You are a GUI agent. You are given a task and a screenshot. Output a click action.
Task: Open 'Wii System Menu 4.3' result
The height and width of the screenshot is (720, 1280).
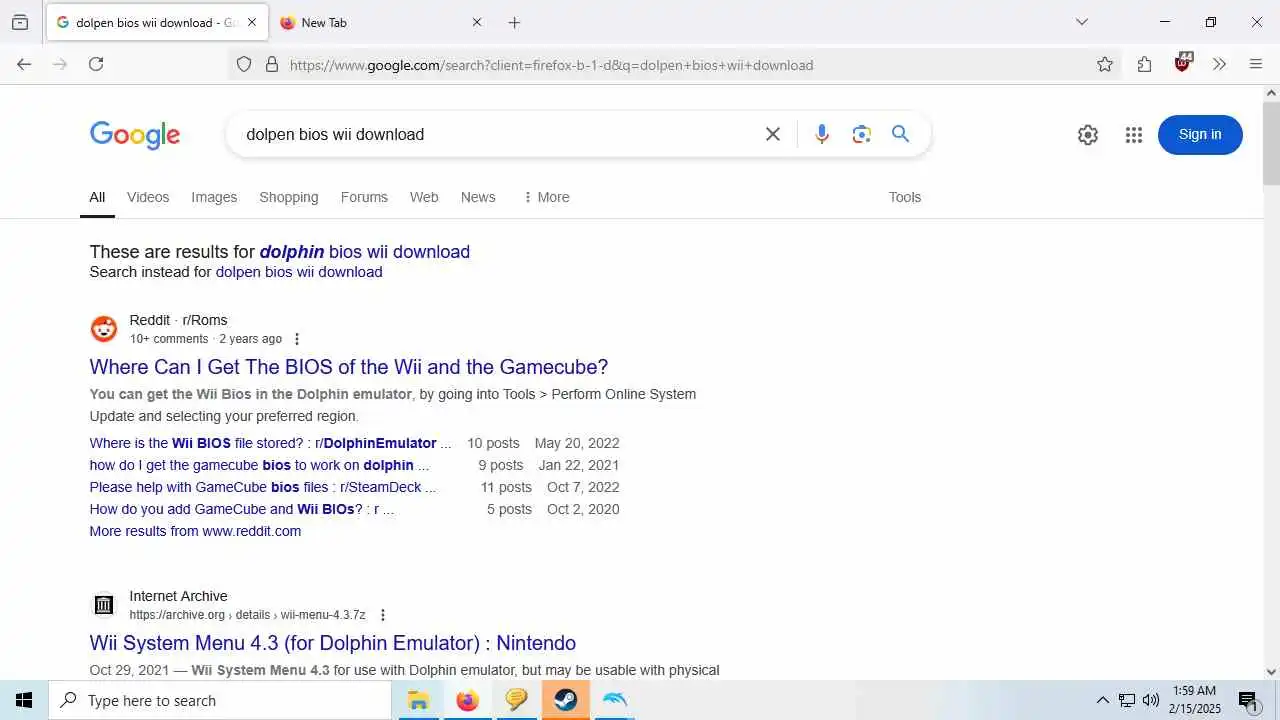(x=333, y=643)
